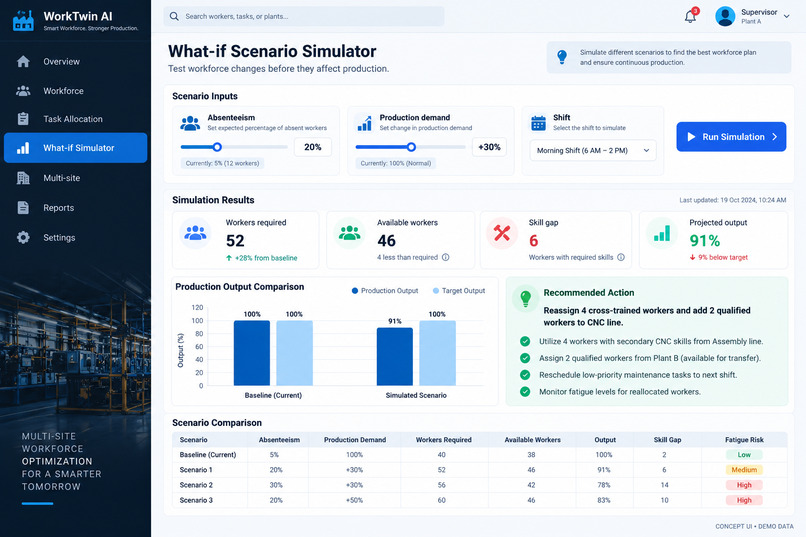Toggle the Production Output legend item
Screen dimensions: 806x537
(384, 291)
